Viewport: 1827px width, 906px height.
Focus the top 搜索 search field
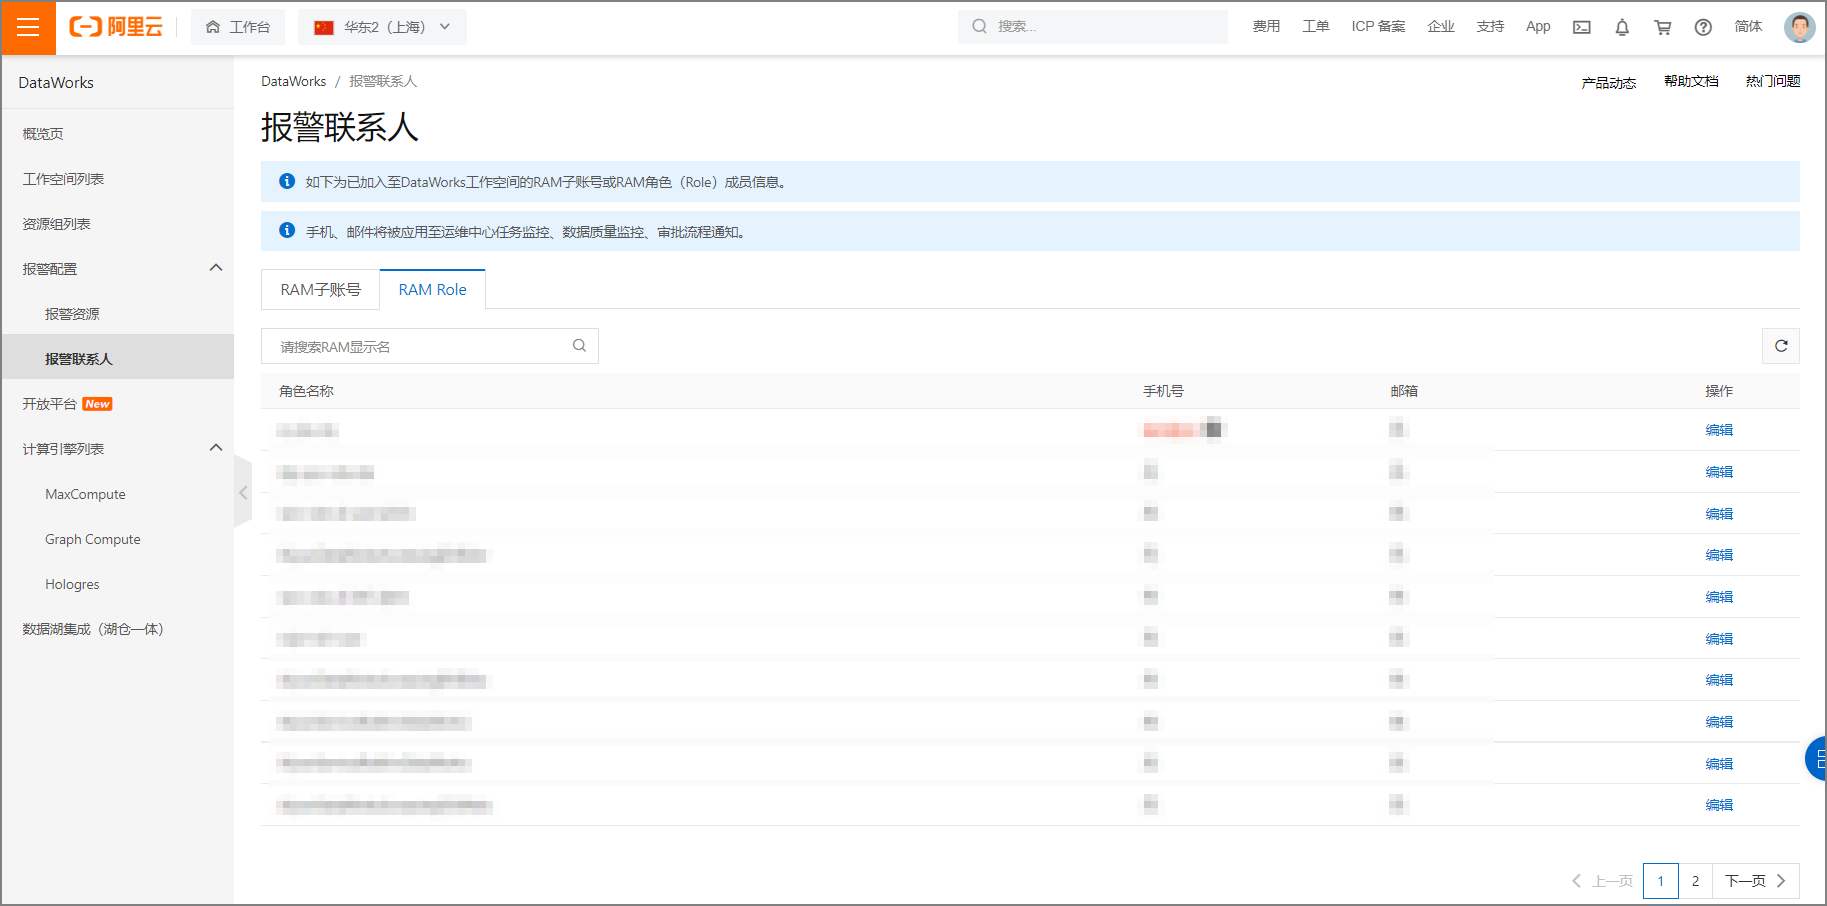click(x=1093, y=27)
